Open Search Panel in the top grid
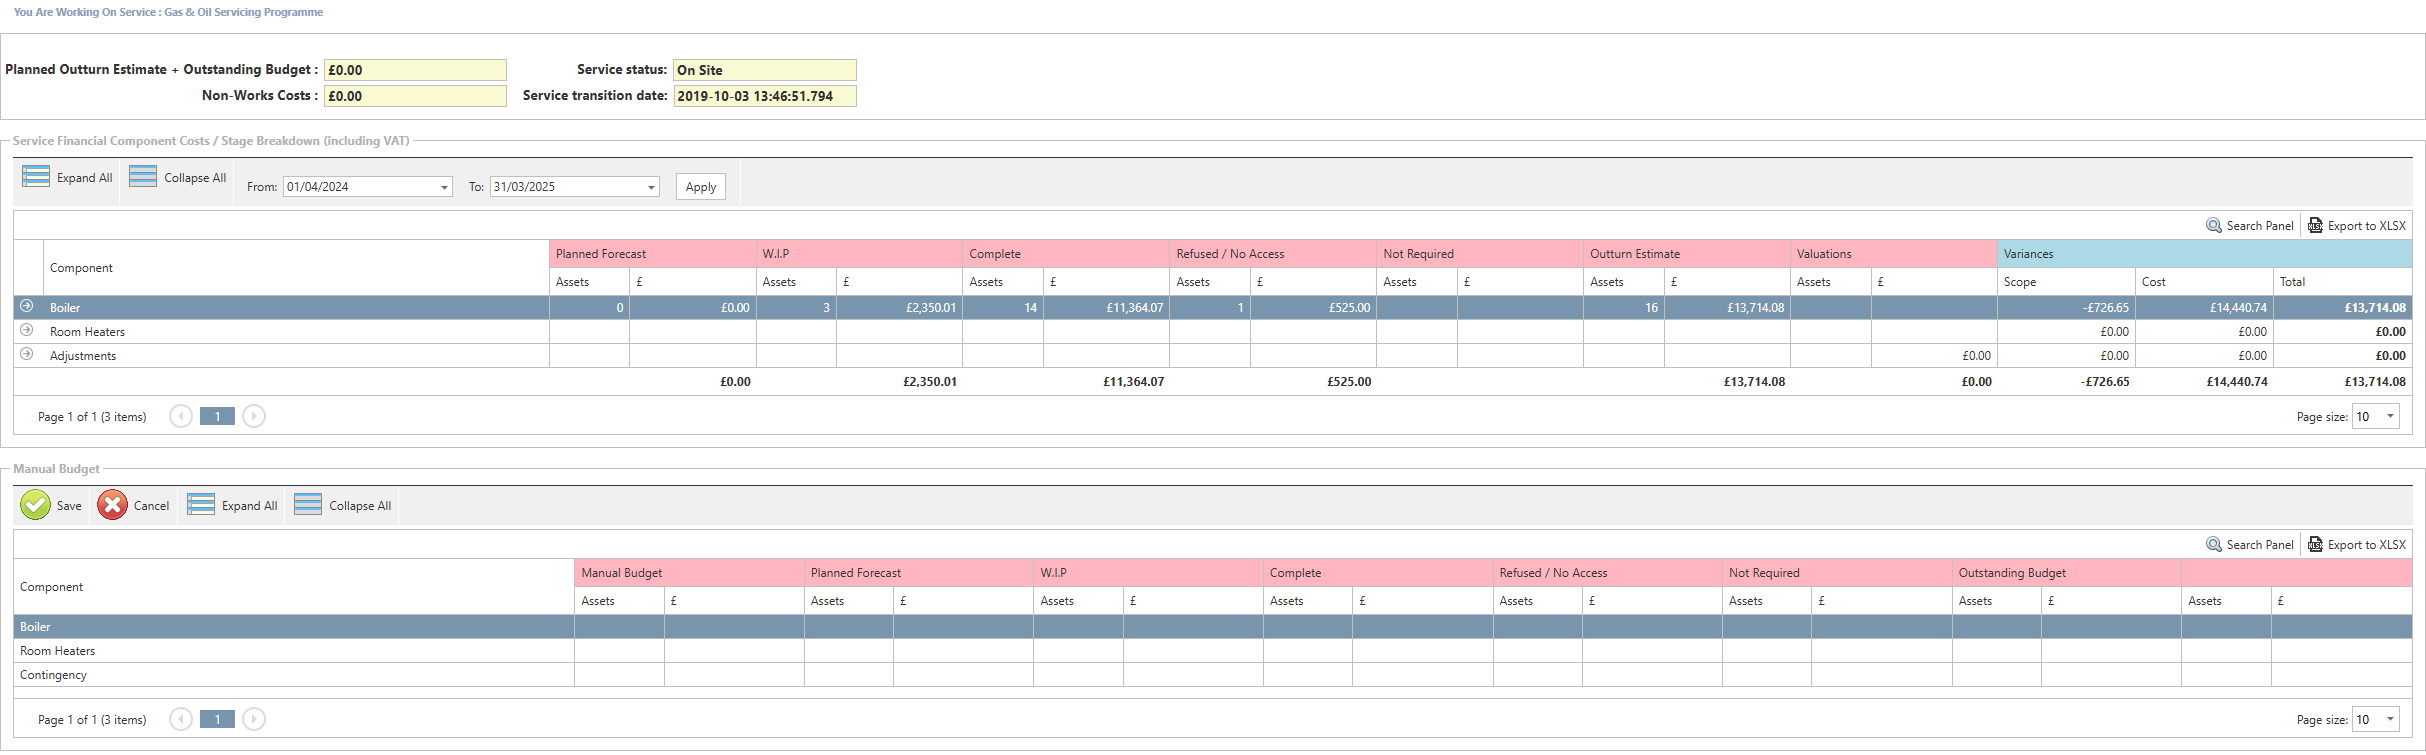 pos(2250,226)
